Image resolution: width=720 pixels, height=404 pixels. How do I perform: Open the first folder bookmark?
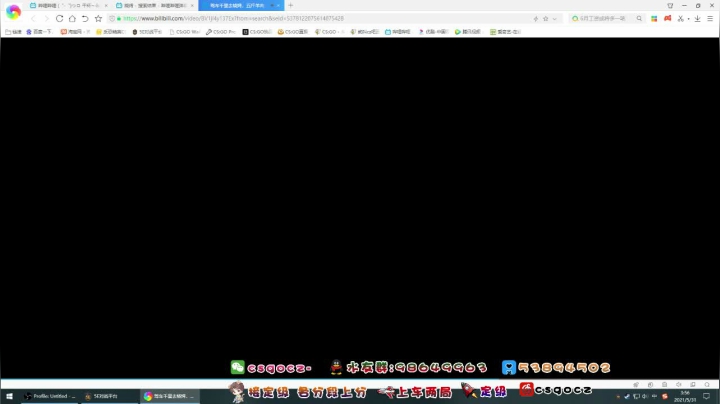(x=13, y=32)
